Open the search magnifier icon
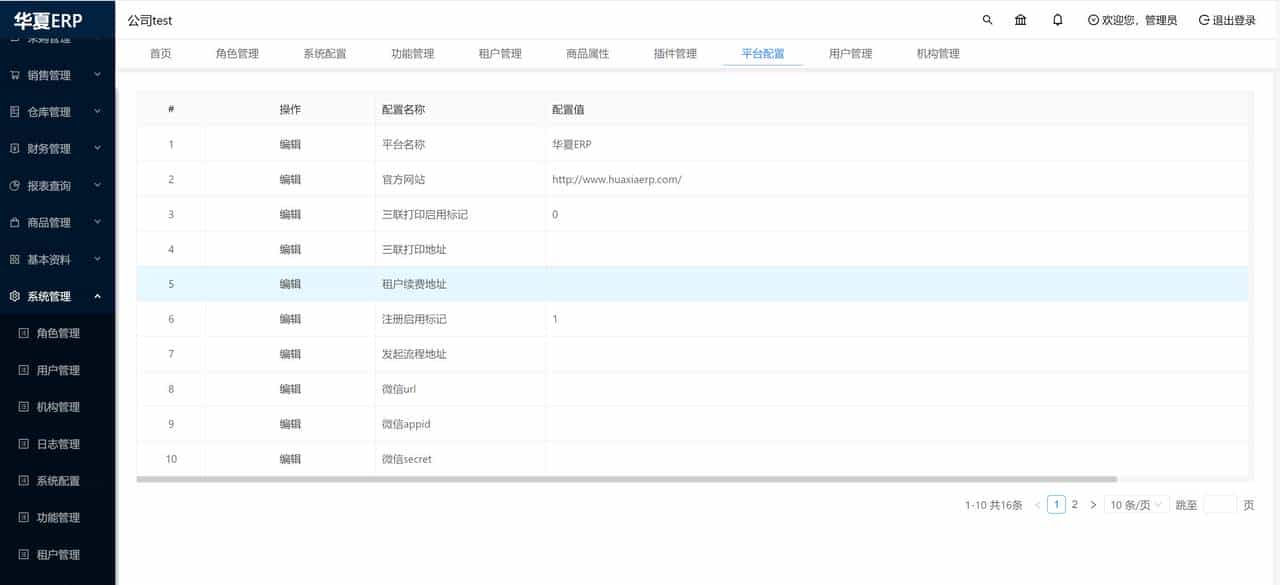The width and height of the screenshot is (1280, 585). tap(986, 19)
